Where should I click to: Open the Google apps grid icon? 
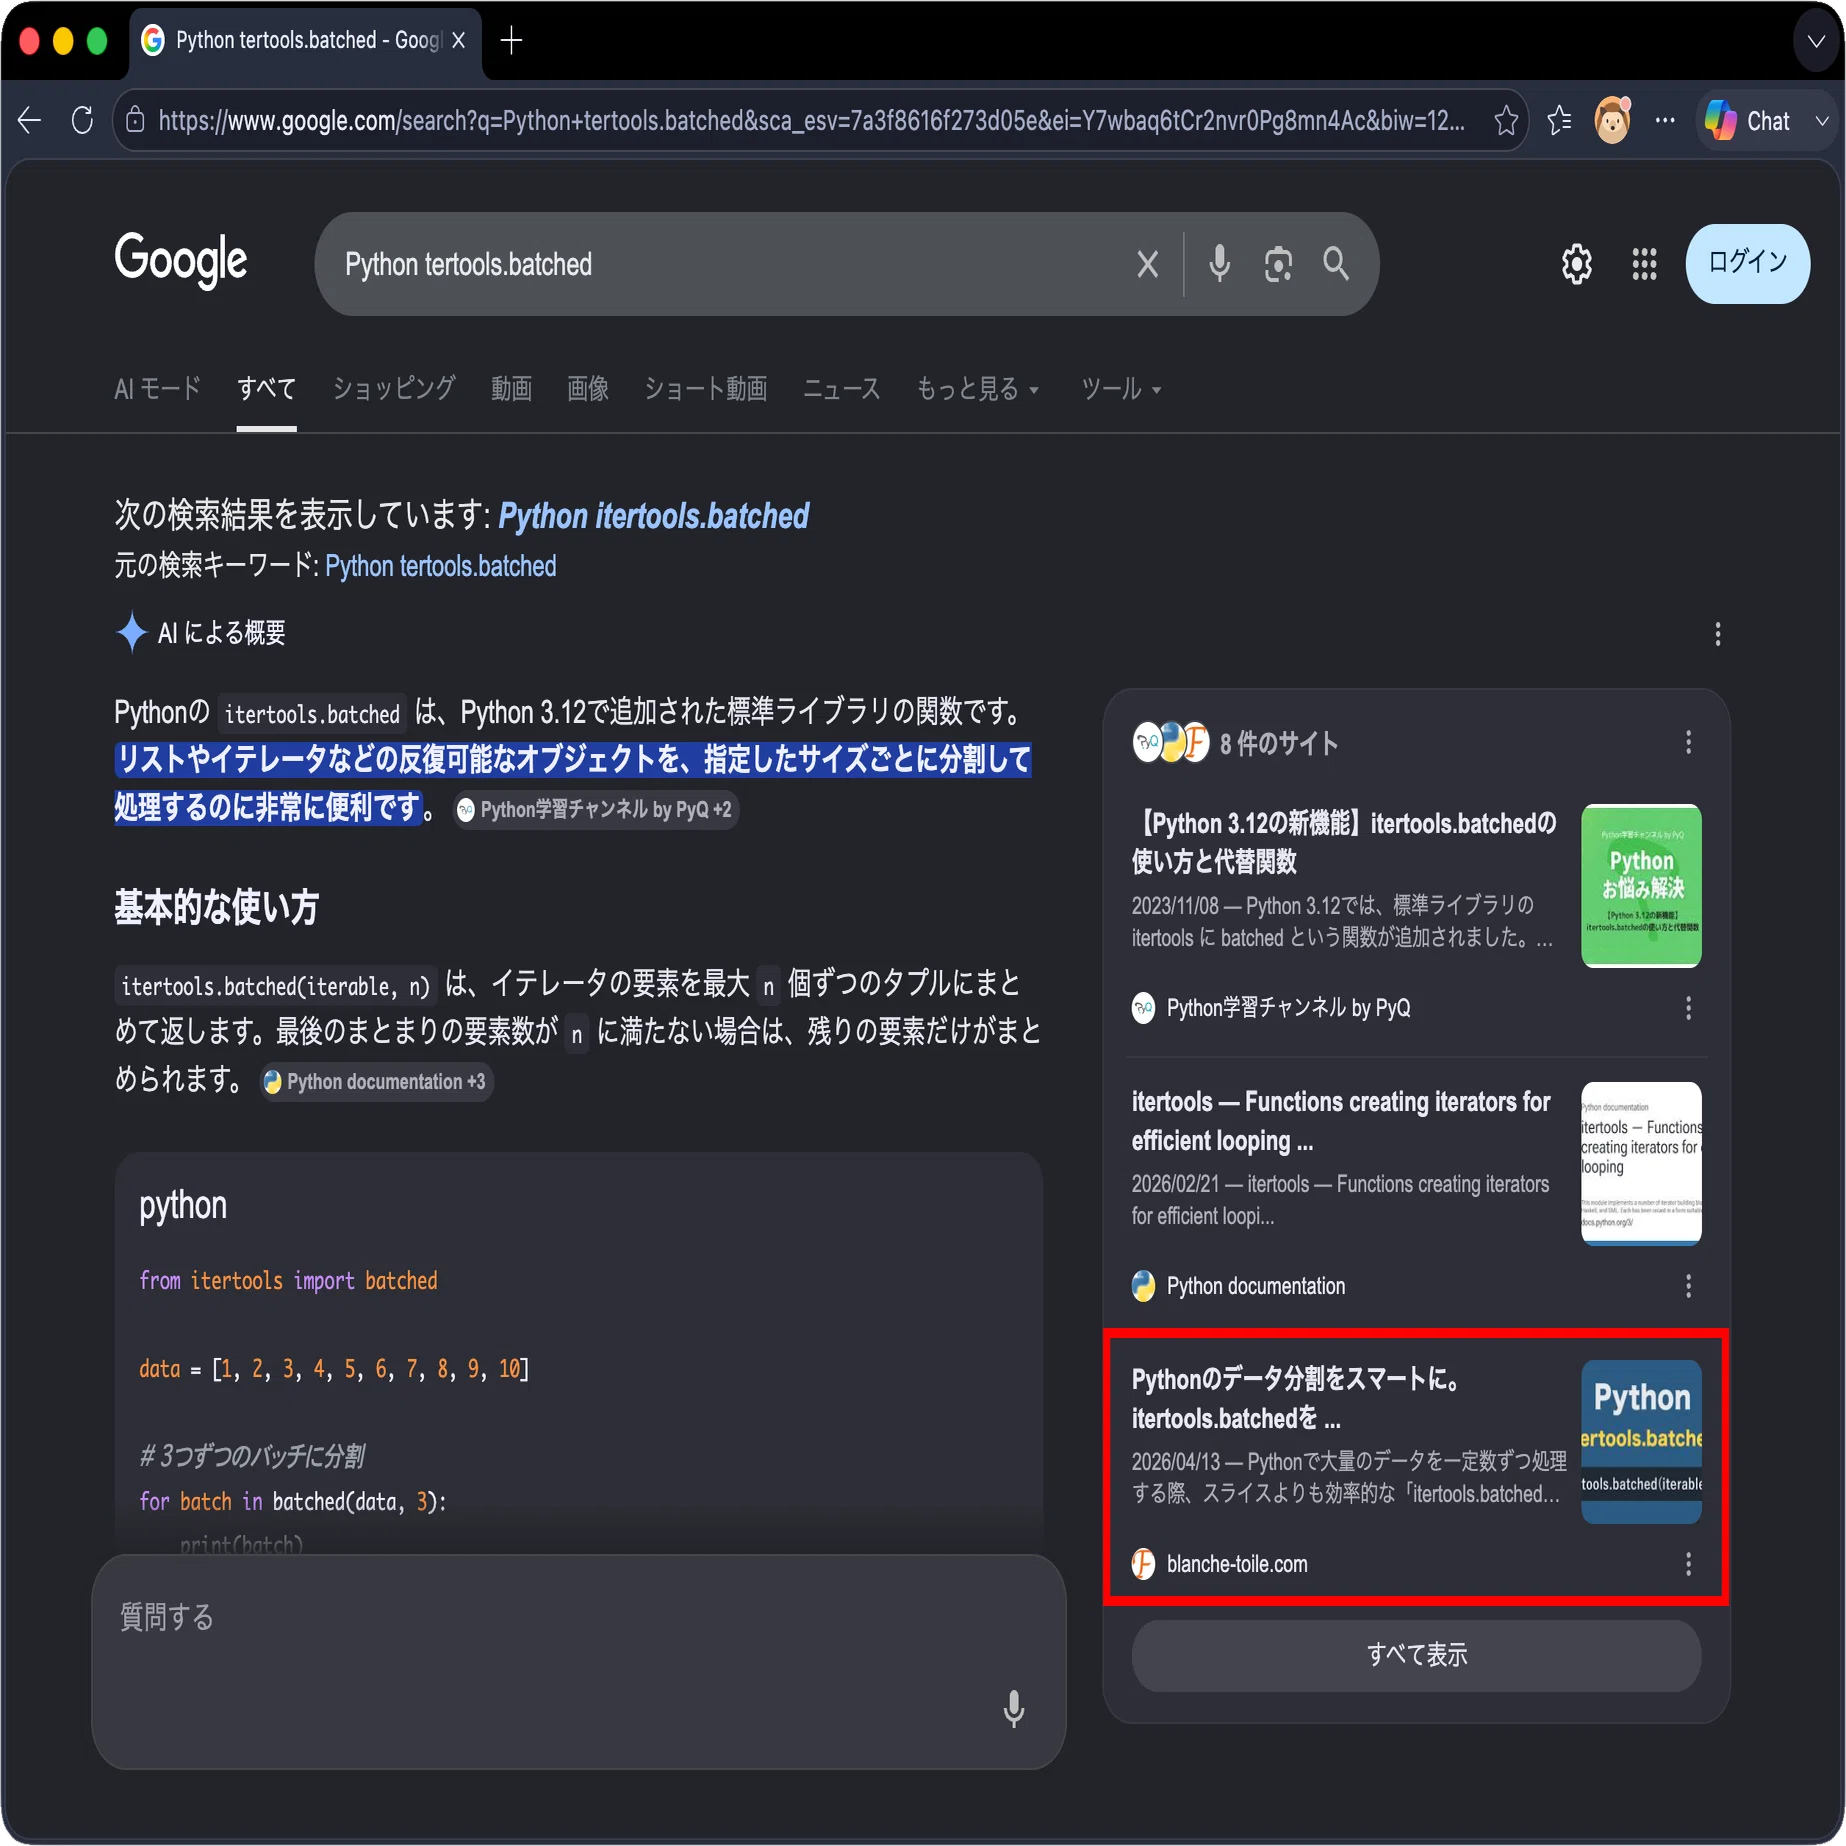(1645, 264)
